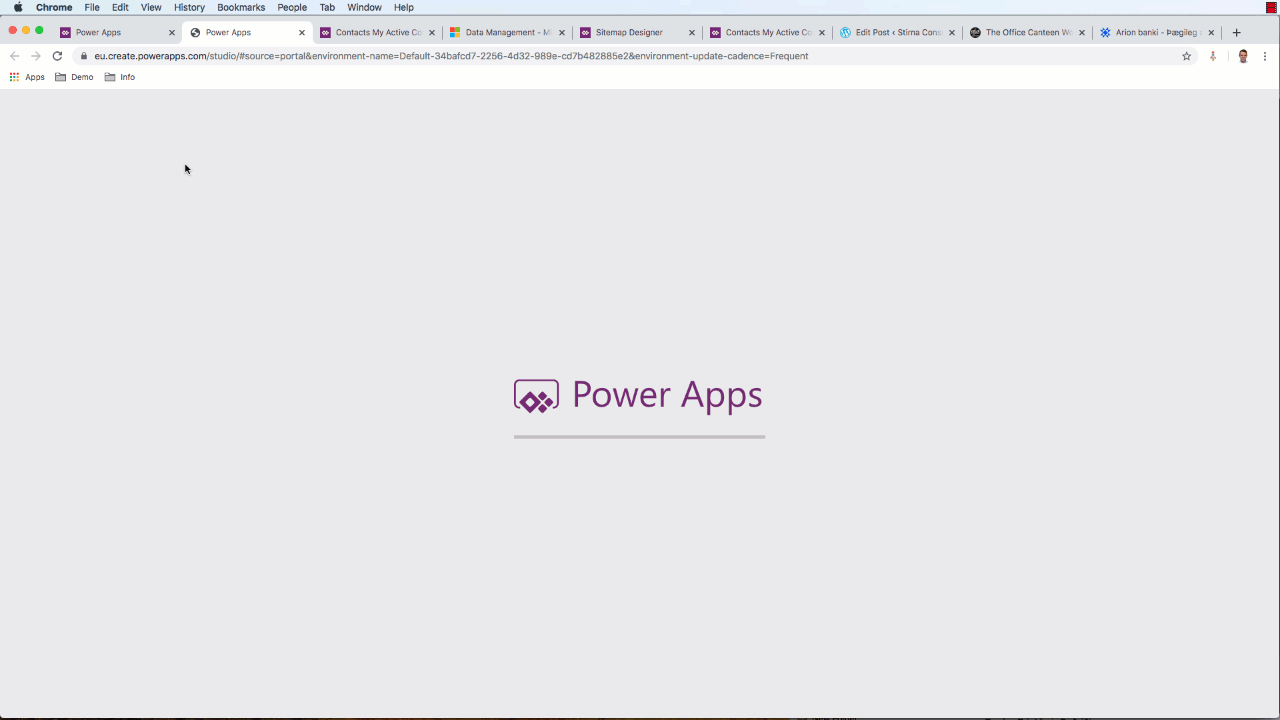Viewport: 1280px width, 720px height.
Task: Open the Chrome profile avatar
Action: point(1243,56)
